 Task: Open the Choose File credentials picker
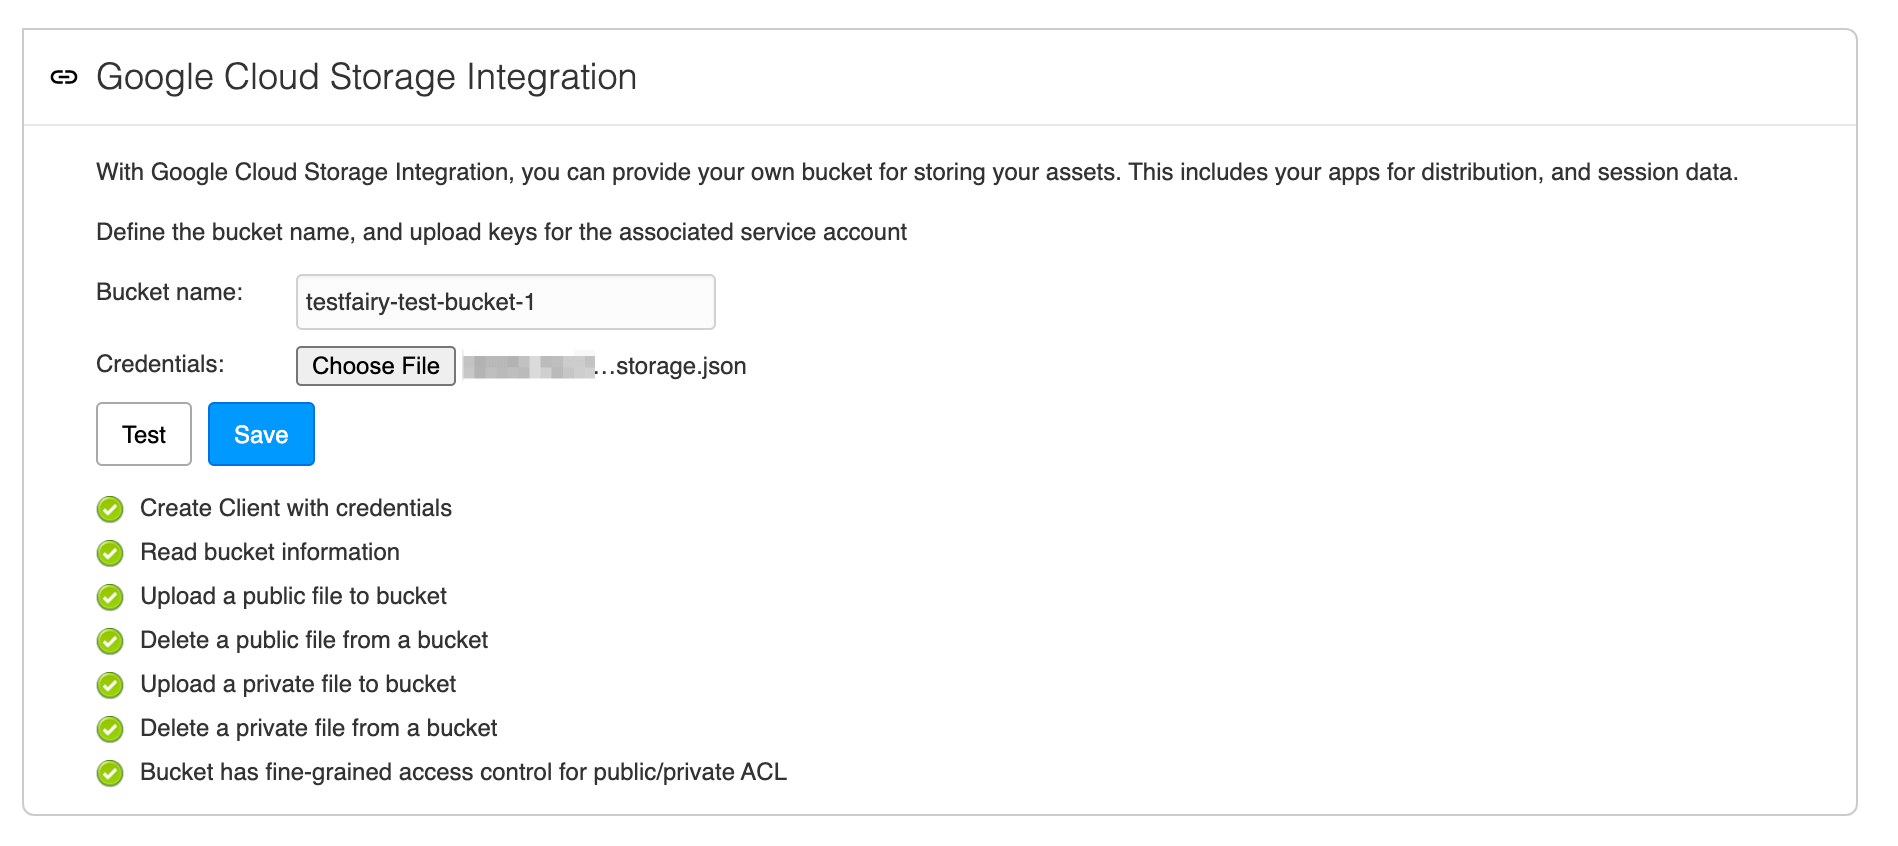pos(375,366)
